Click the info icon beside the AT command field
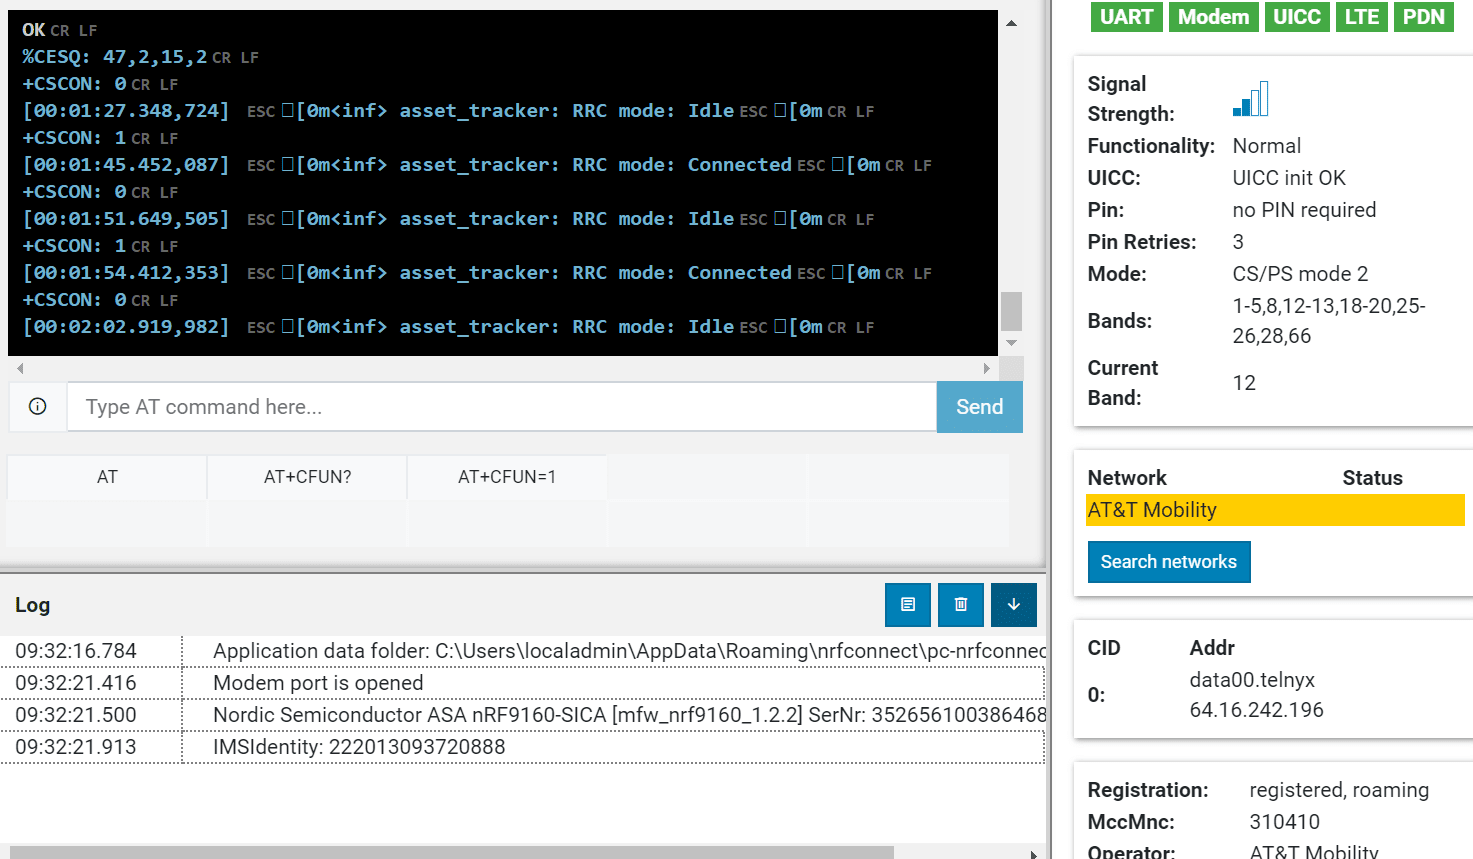 click(x=37, y=407)
